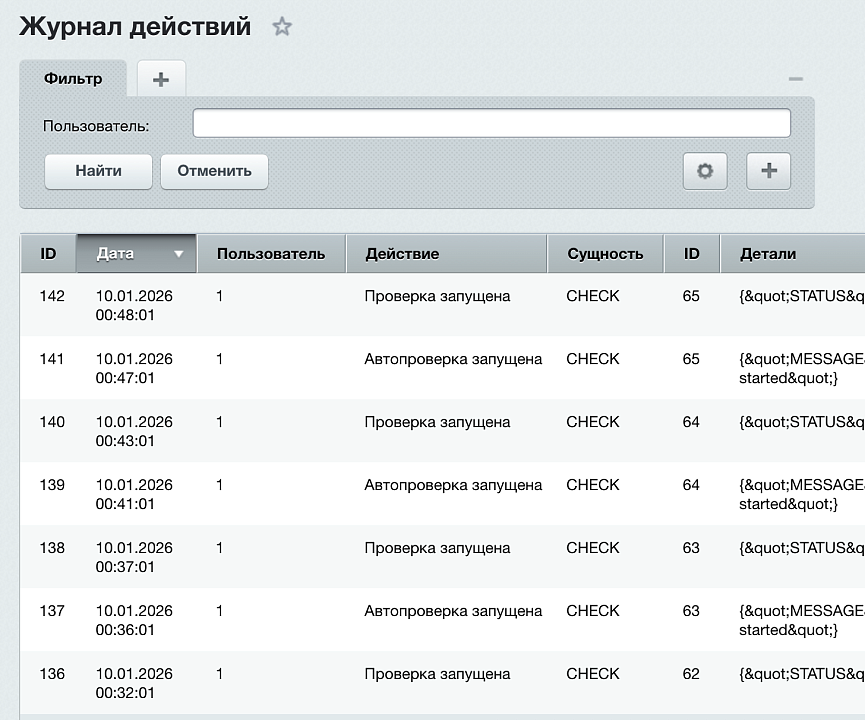This screenshot has width=865, height=720.
Task: Click ID cell 138
Action: click(52, 548)
